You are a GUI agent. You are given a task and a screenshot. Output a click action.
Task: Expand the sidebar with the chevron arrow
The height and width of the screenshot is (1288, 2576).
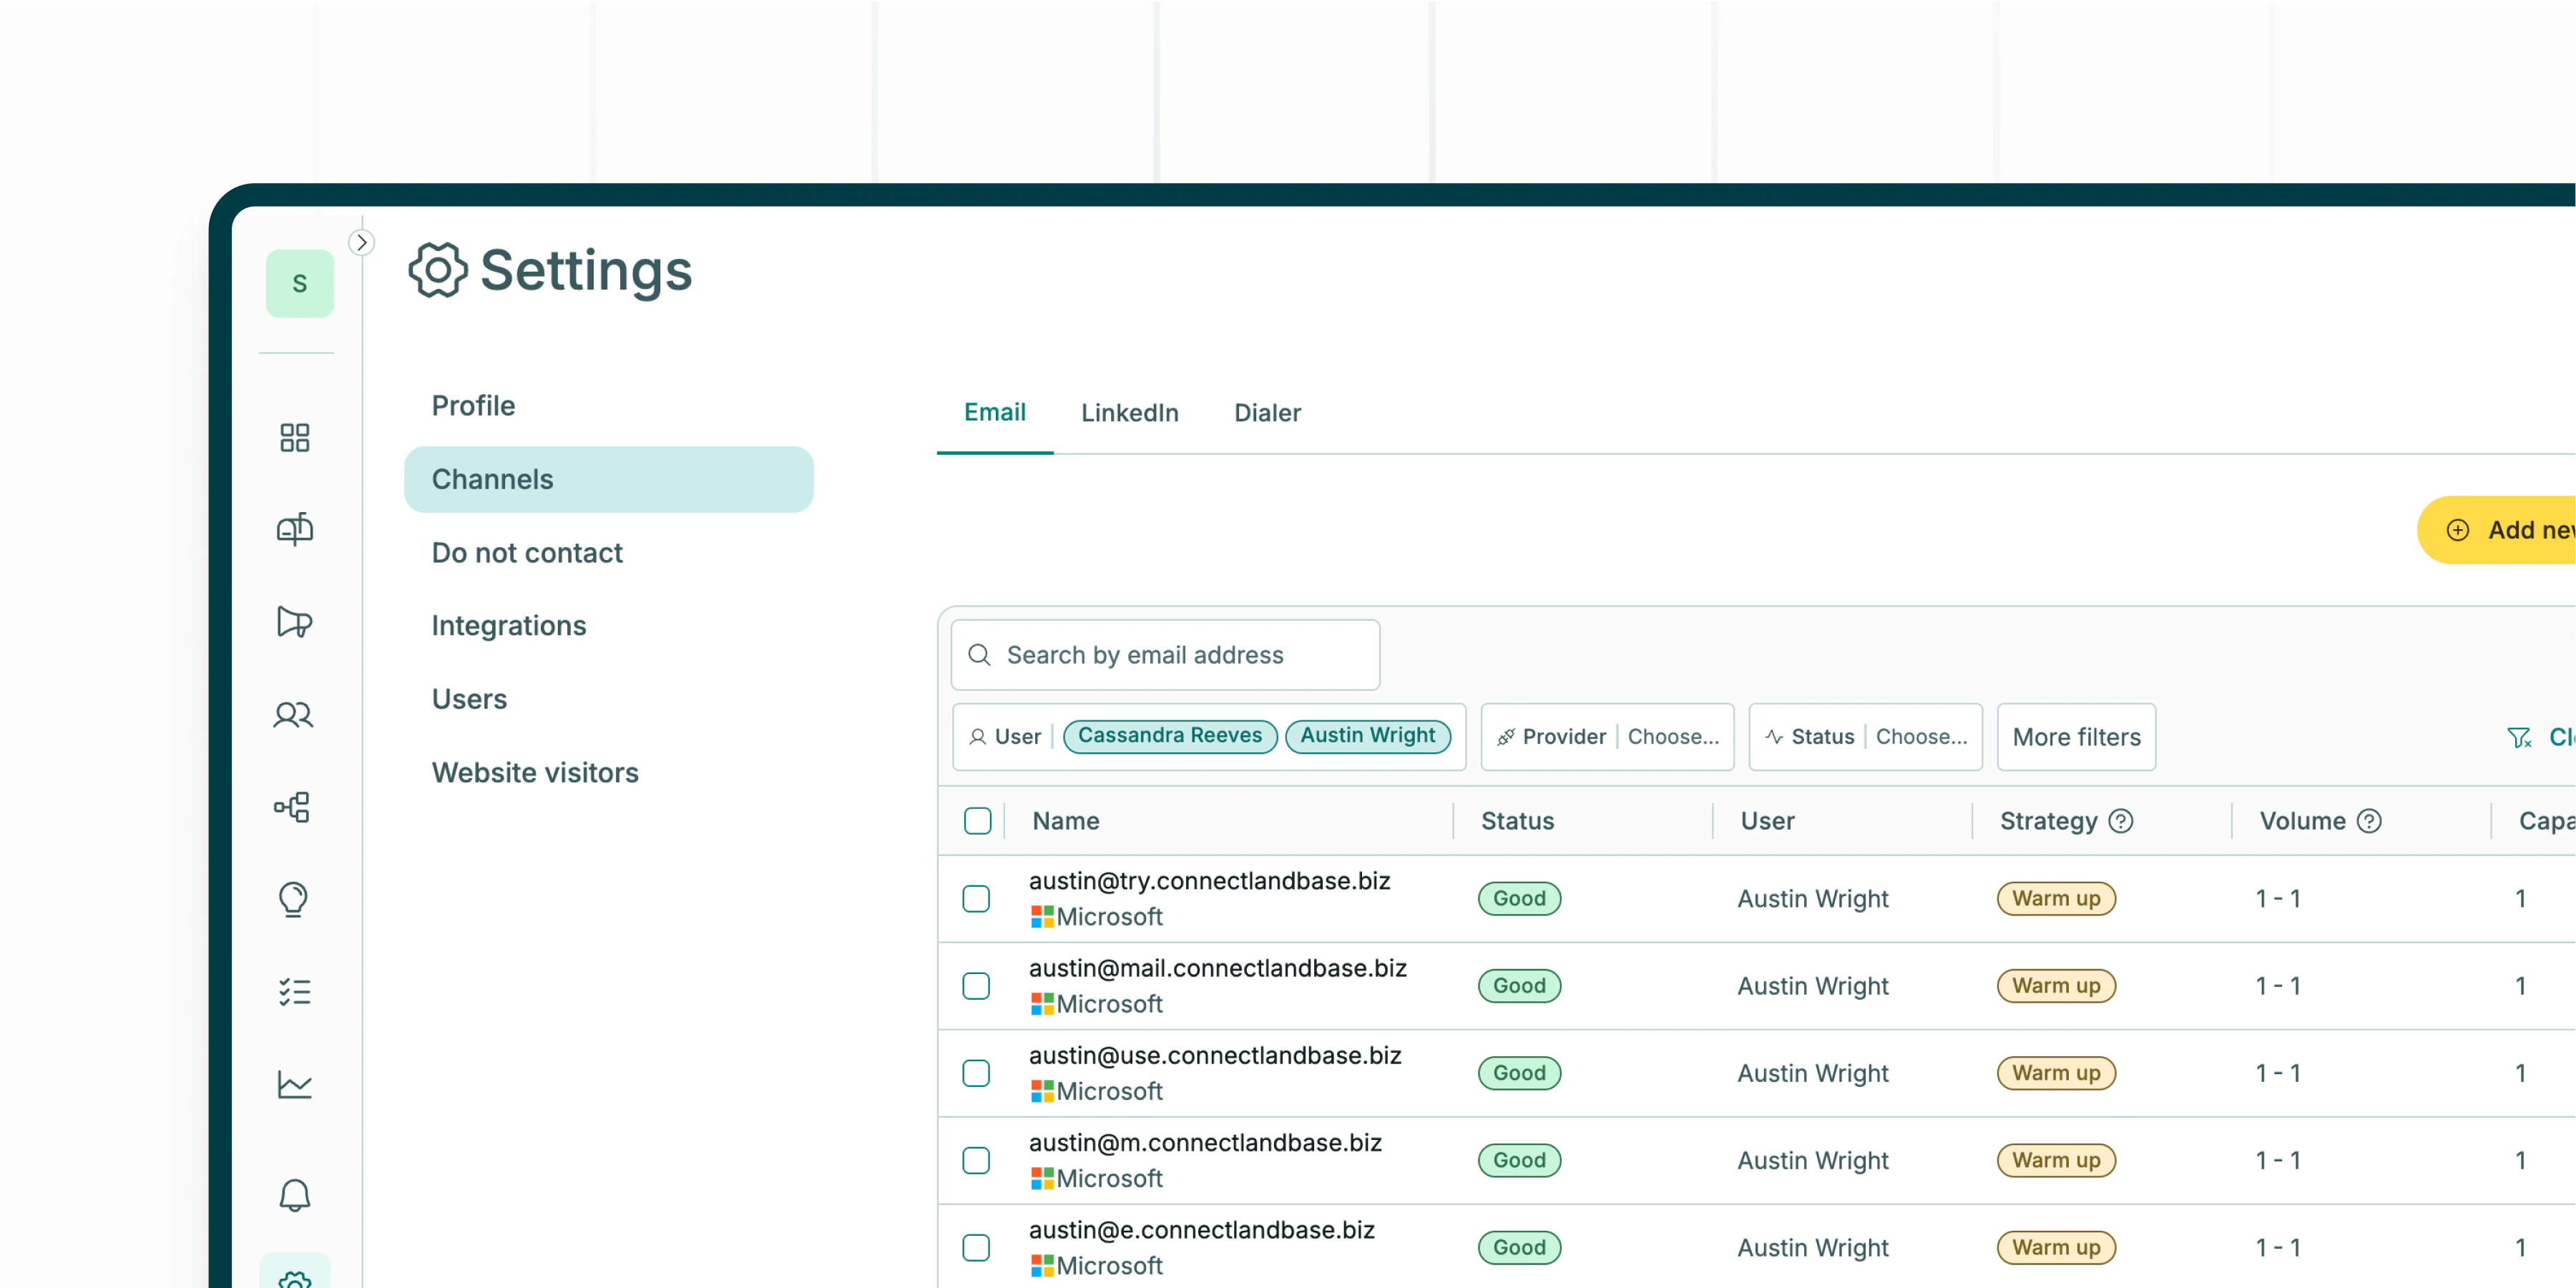[x=362, y=243]
